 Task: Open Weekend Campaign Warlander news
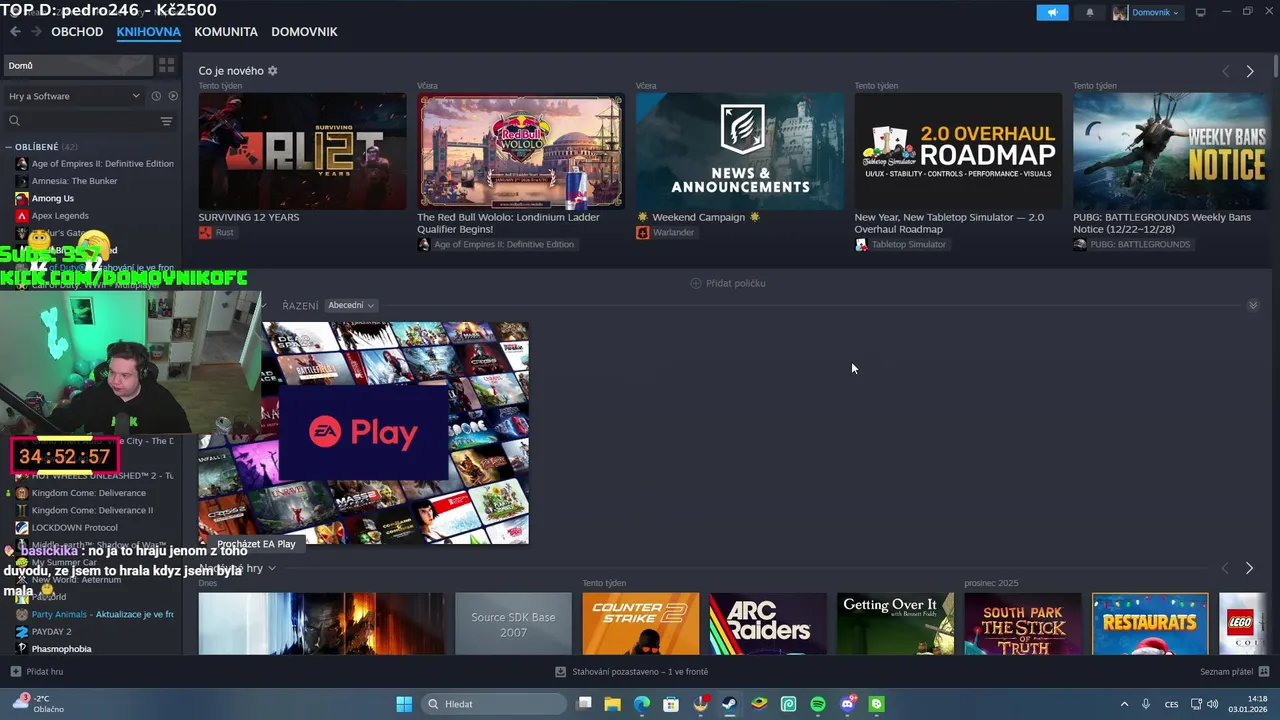click(x=740, y=151)
